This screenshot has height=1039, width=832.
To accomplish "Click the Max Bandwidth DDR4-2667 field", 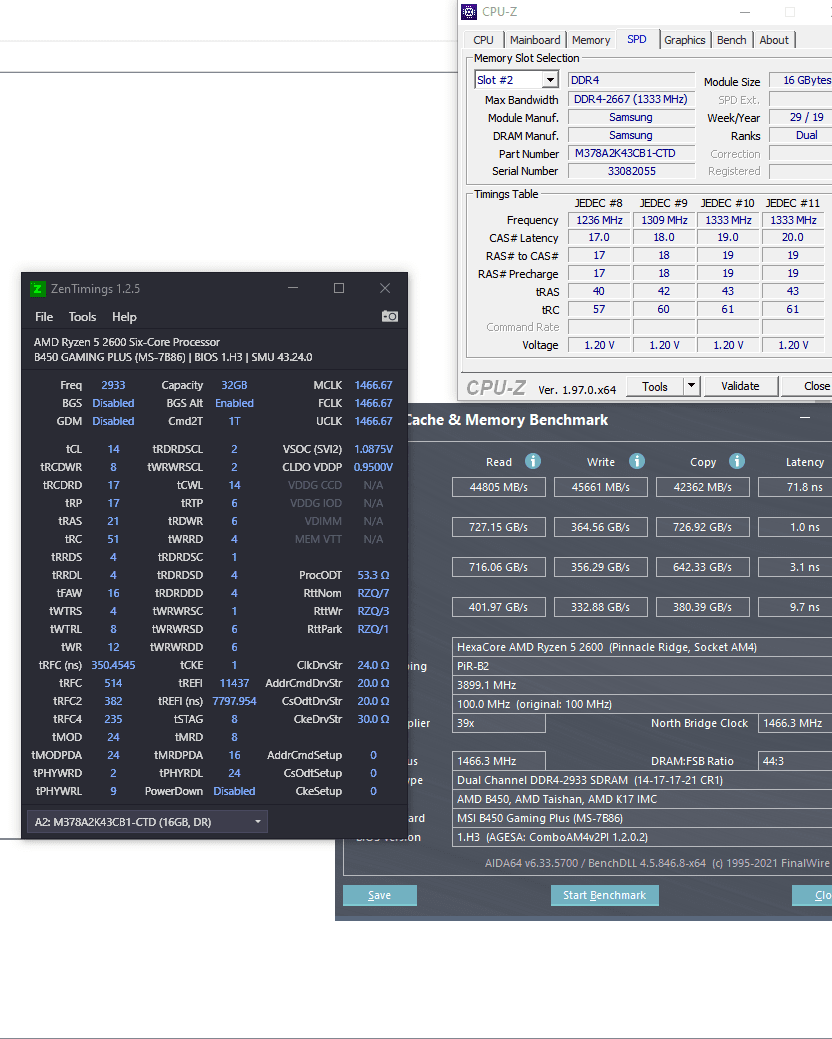I will tap(631, 99).
